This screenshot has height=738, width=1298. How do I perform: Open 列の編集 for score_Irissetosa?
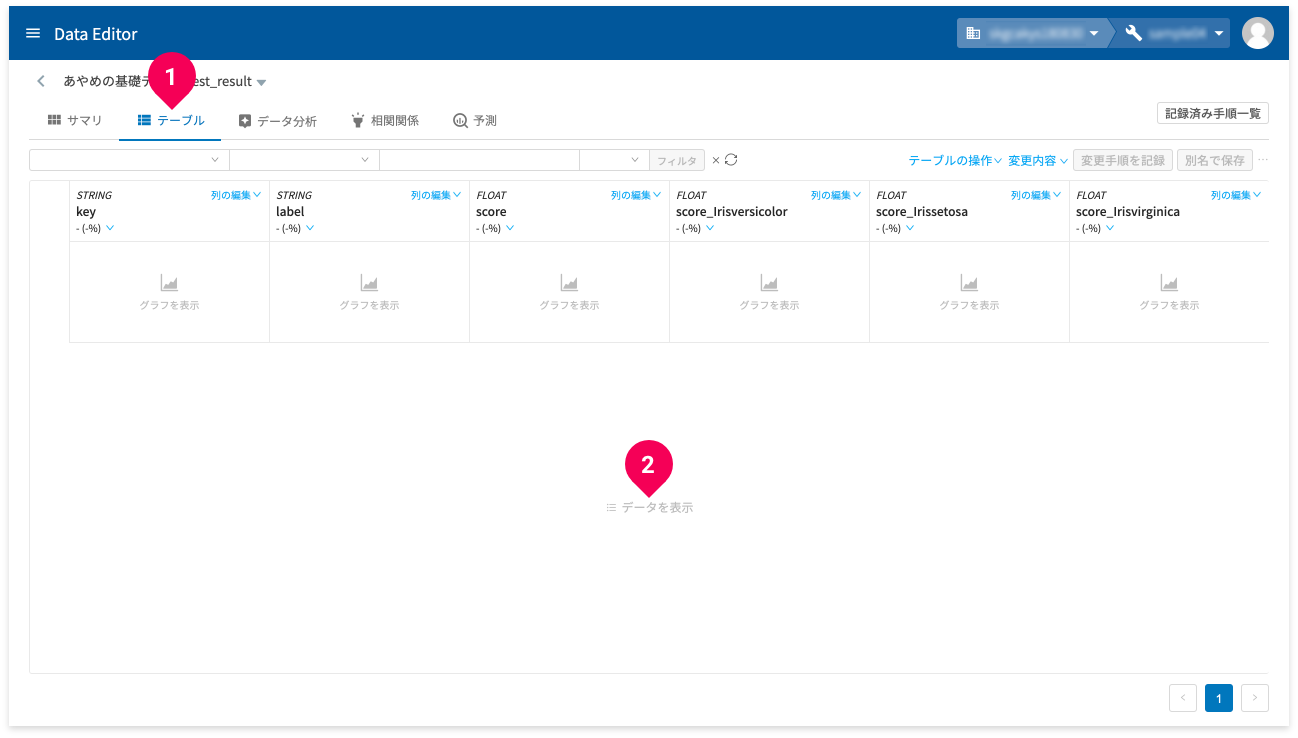(1036, 195)
